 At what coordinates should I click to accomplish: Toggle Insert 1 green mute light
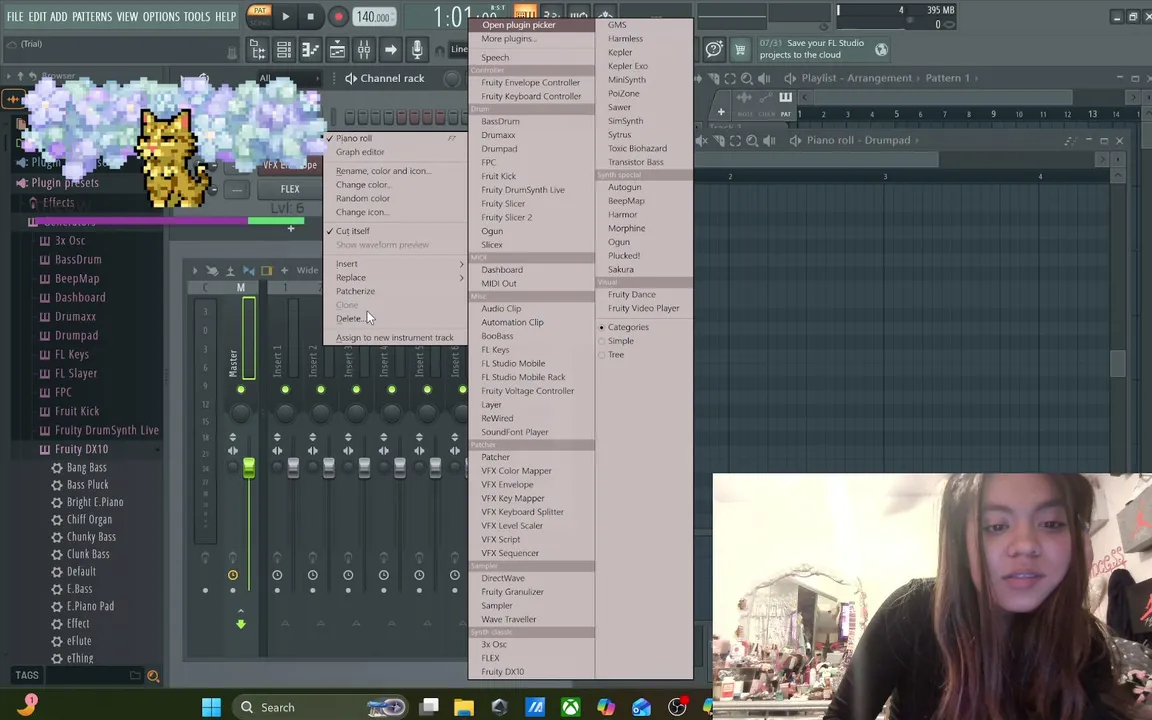point(285,389)
